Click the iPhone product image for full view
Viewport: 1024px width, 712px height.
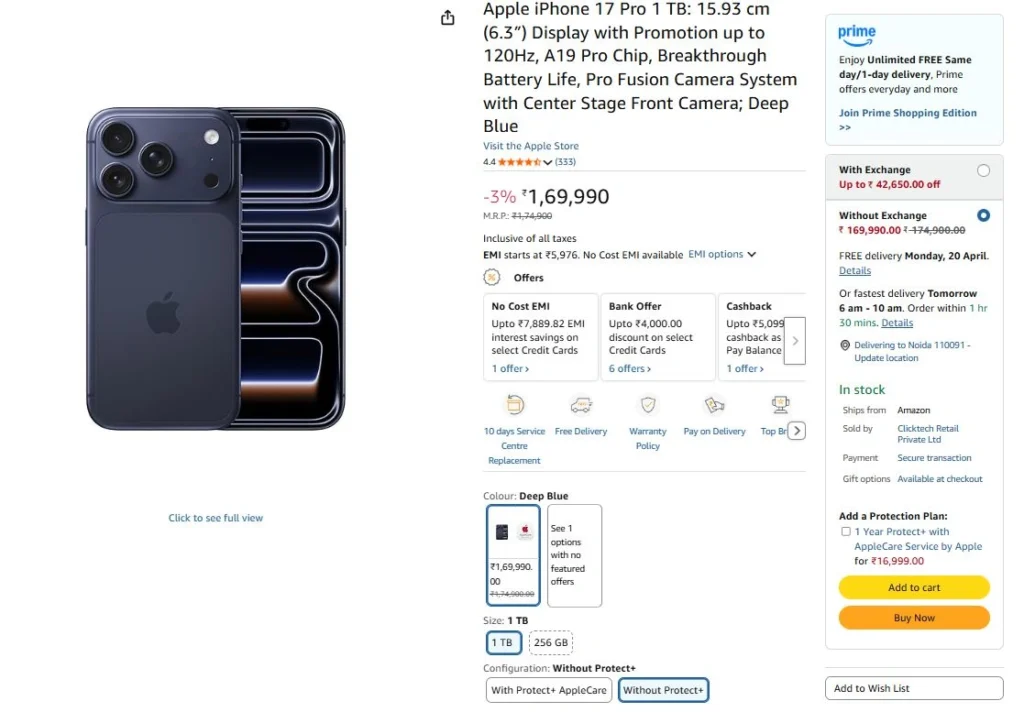(x=215, y=270)
